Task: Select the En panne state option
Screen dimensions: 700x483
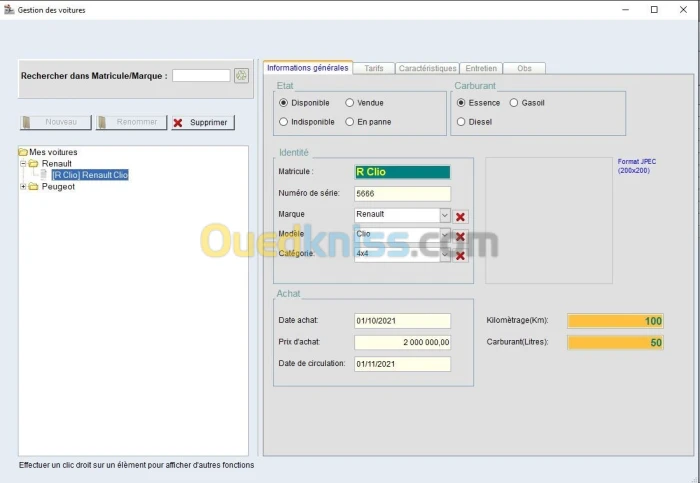Action: coord(349,121)
